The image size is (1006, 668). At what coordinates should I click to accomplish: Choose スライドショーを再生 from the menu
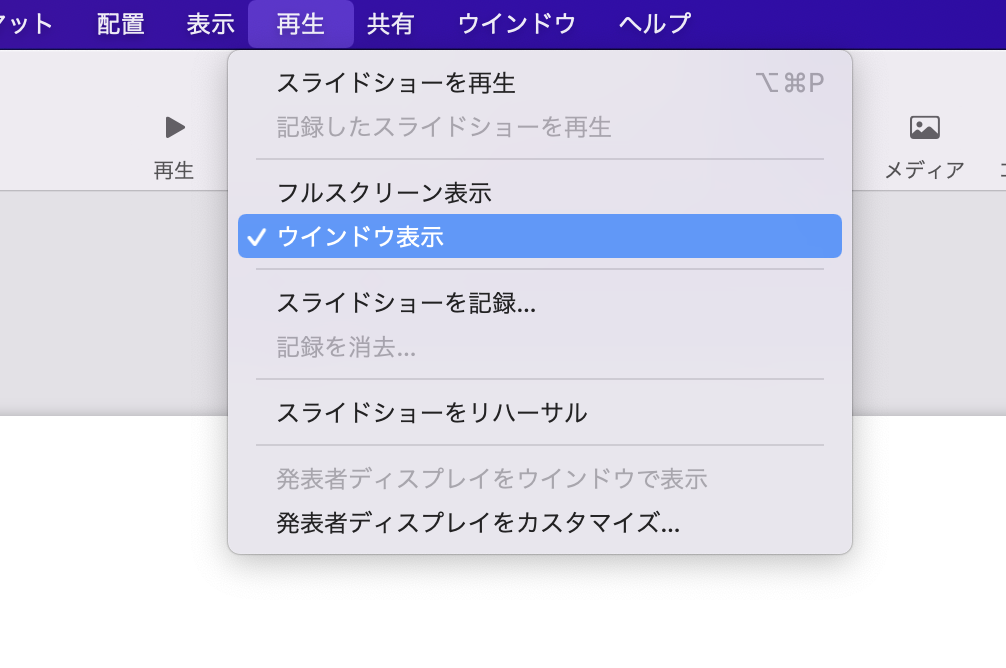pyautogui.click(x=396, y=83)
